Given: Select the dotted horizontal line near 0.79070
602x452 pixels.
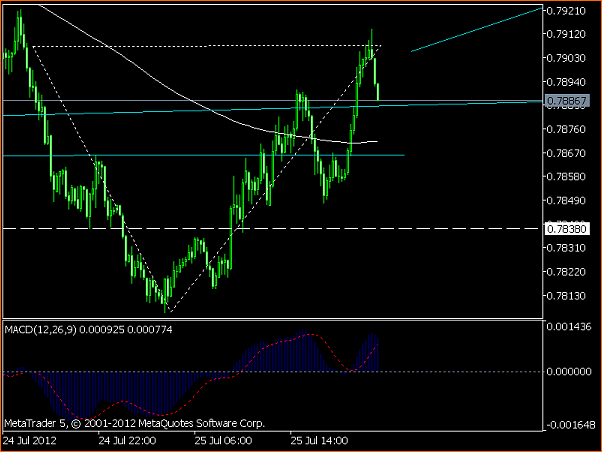Looking at the screenshot, I should 207,46.
